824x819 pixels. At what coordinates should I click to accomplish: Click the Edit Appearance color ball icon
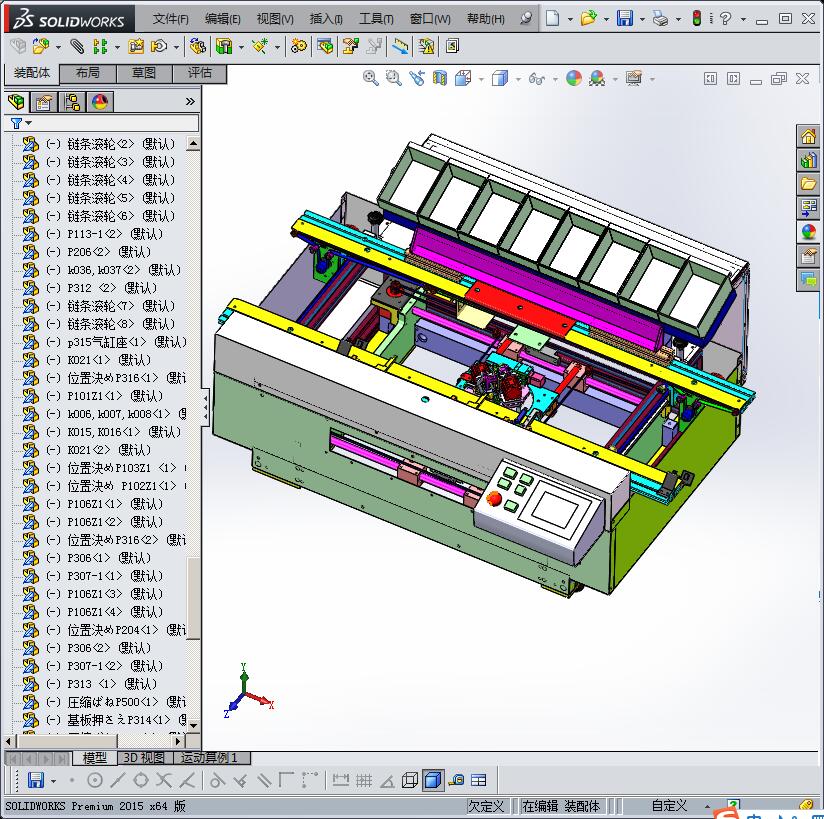click(x=574, y=78)
